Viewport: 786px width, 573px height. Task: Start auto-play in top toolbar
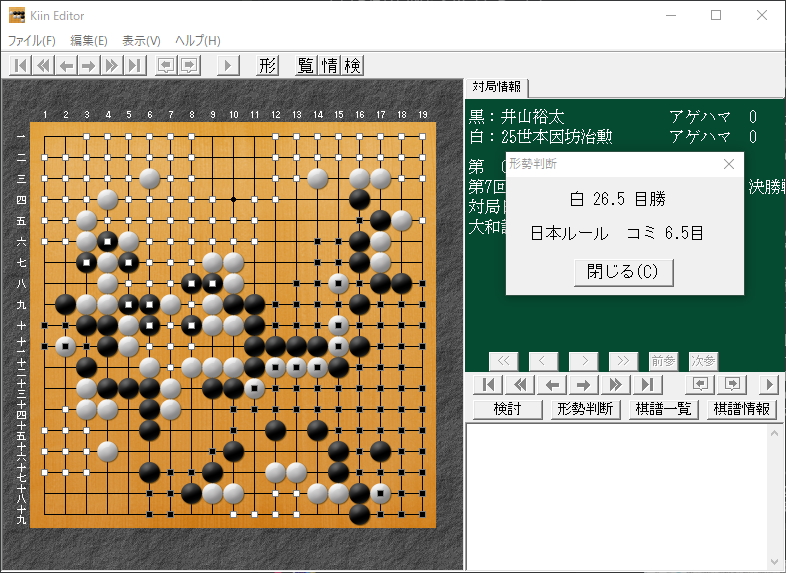pos(228,65)
